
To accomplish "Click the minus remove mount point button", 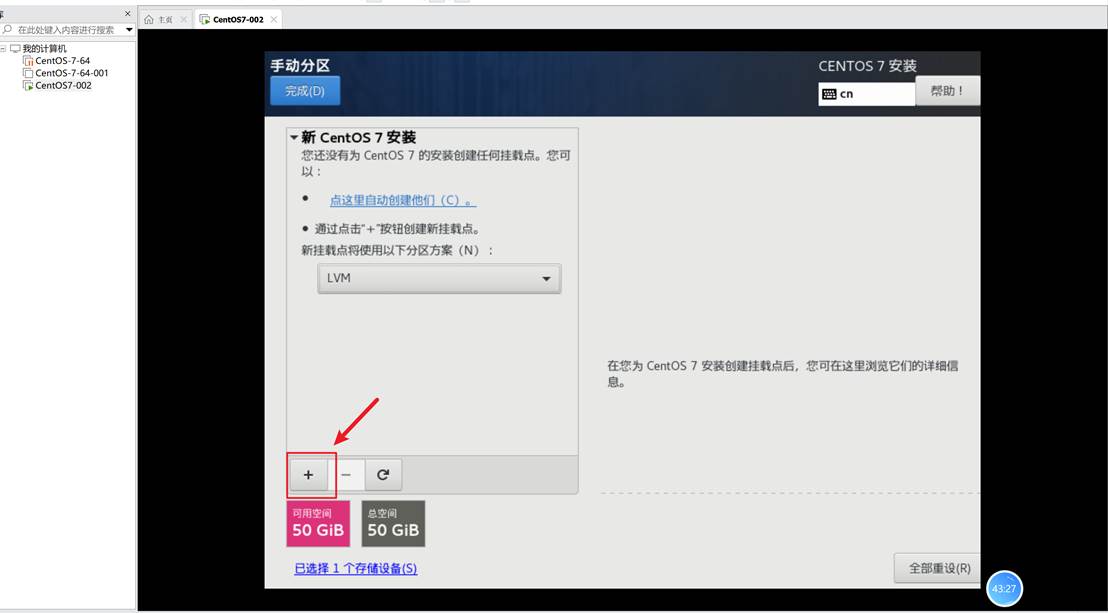I will coord(346,475).
